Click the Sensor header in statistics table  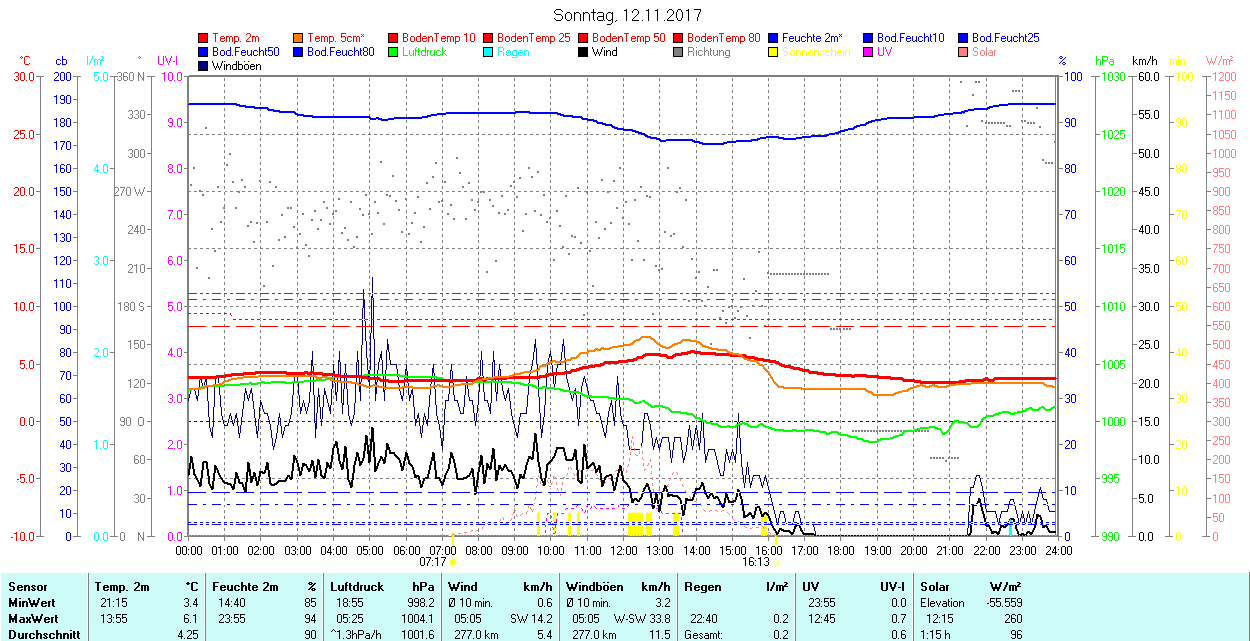26,587
